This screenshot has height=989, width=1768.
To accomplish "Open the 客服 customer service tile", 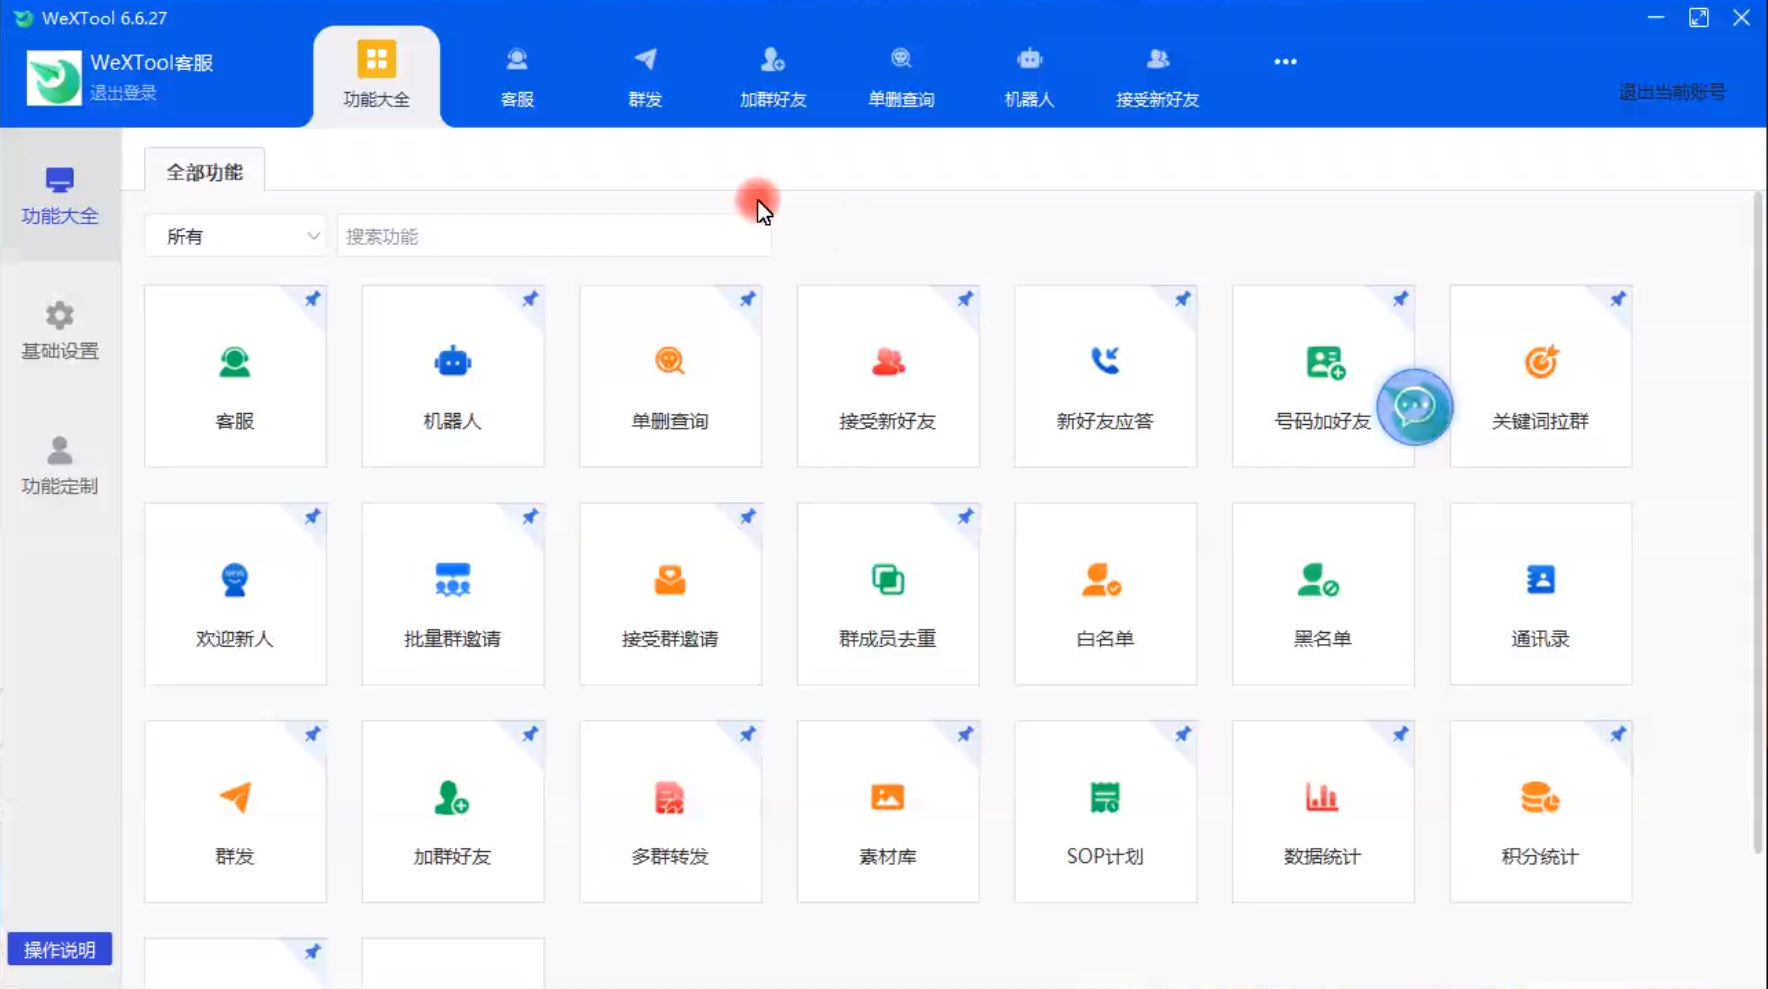I will click(235, 377).
